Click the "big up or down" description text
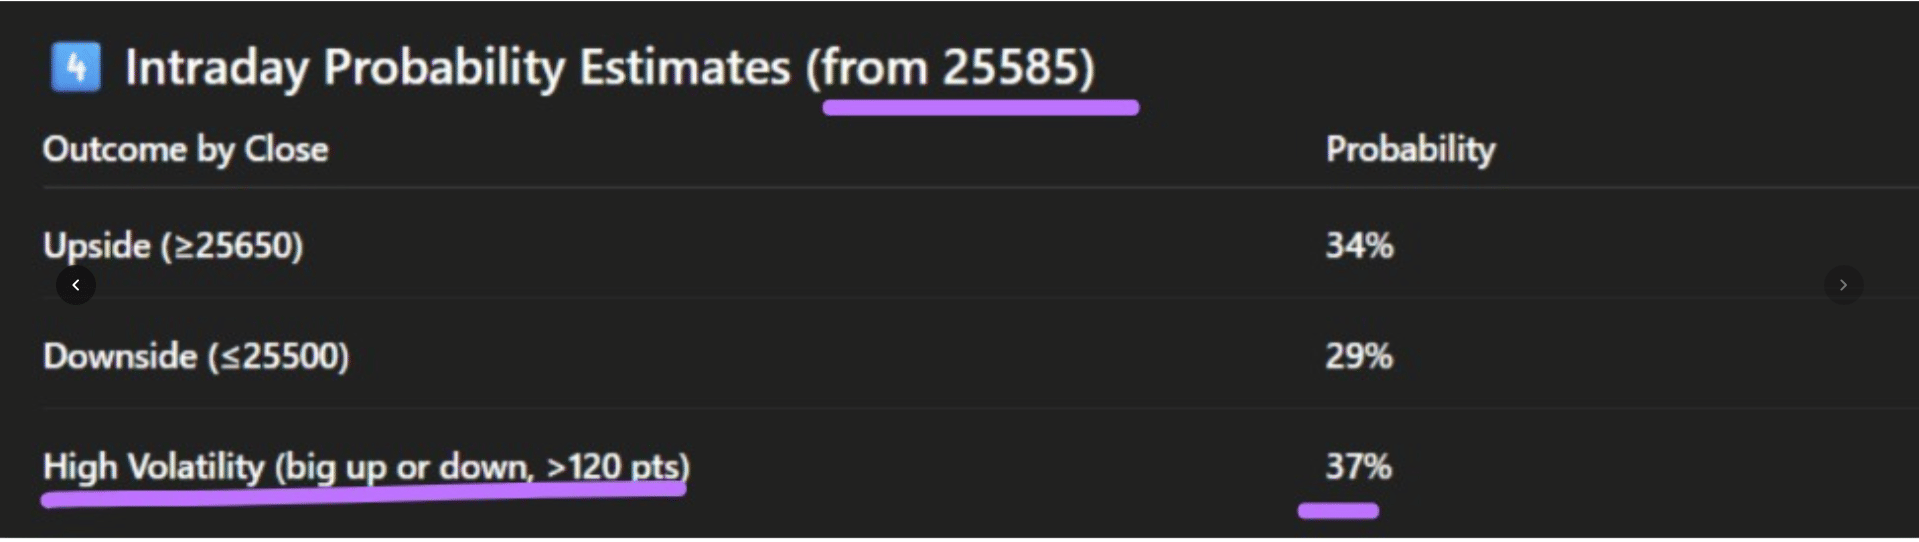Screen dimensions: 1919x542 (x=406, y=466)
